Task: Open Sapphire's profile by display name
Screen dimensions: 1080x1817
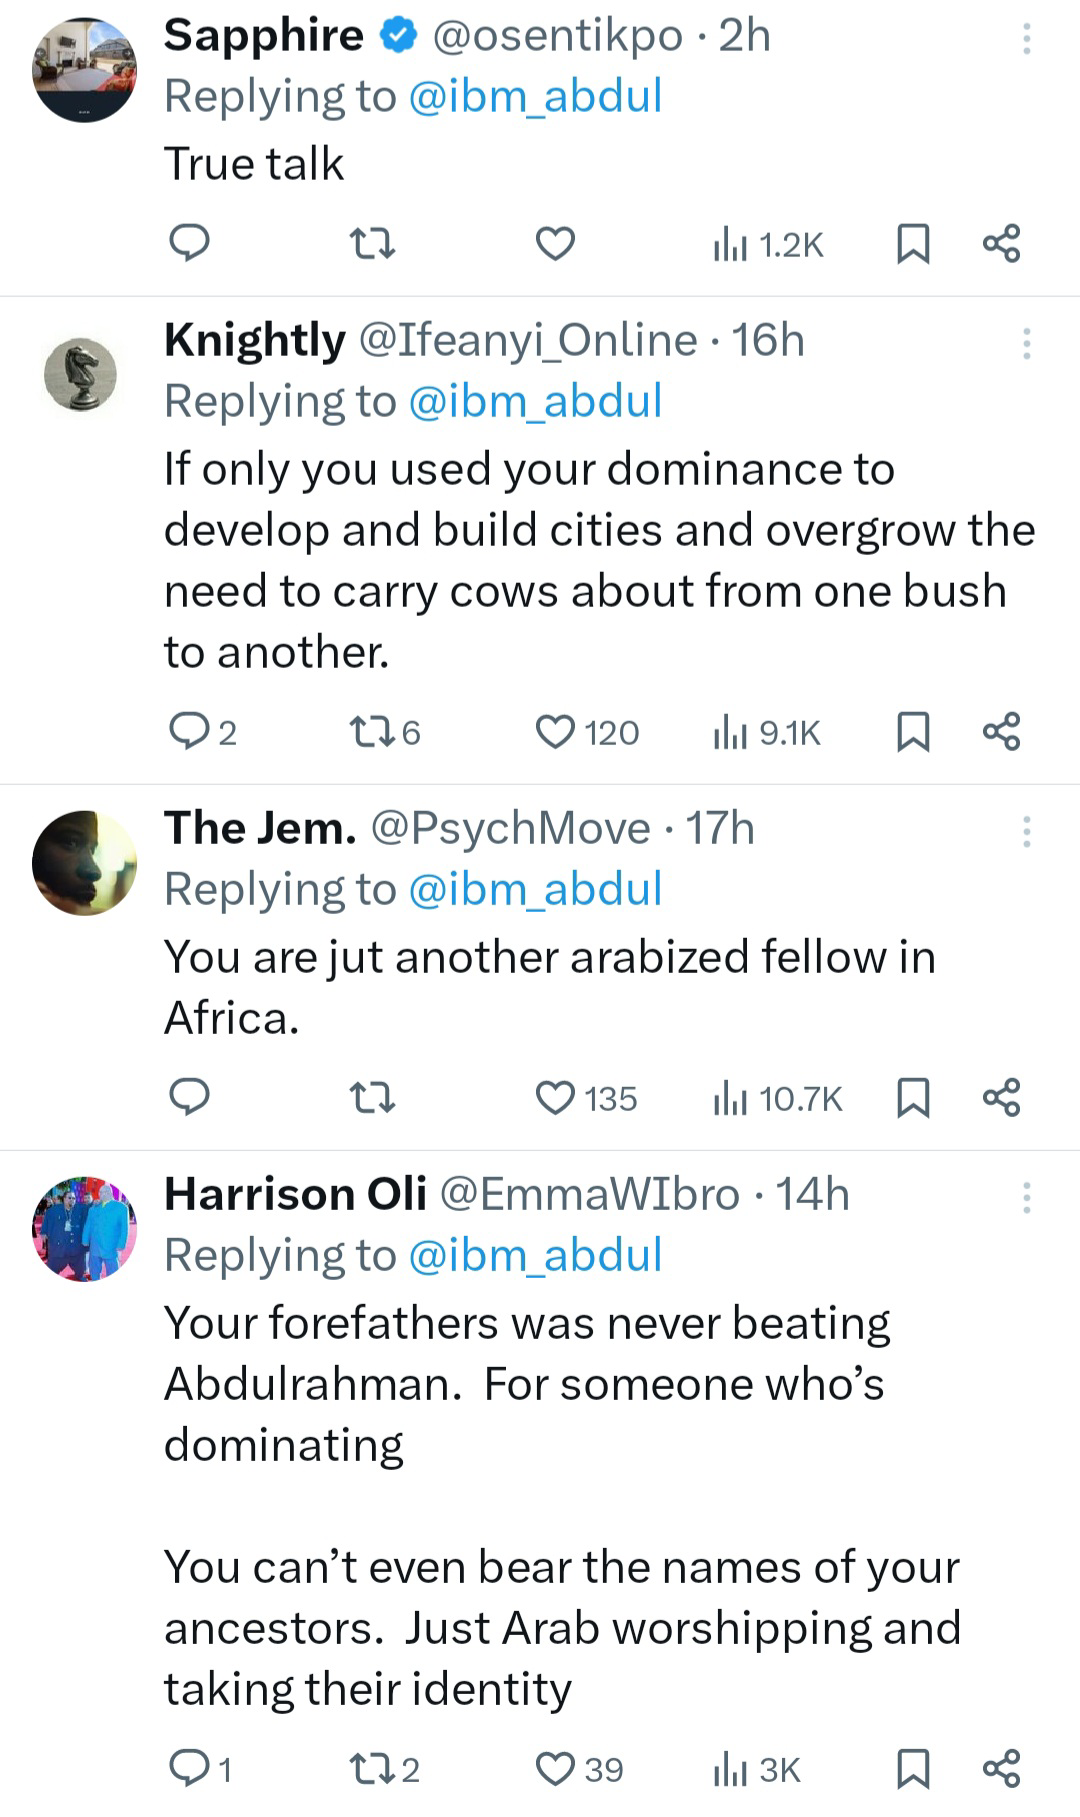Action: [x=263, y=36]
